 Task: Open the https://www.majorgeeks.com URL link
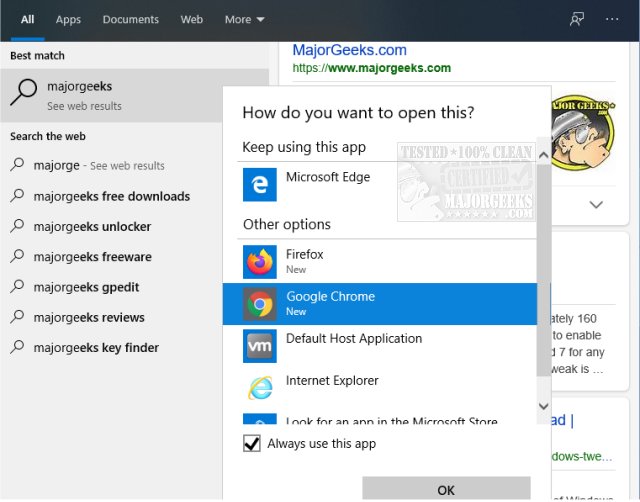point(371,68)
